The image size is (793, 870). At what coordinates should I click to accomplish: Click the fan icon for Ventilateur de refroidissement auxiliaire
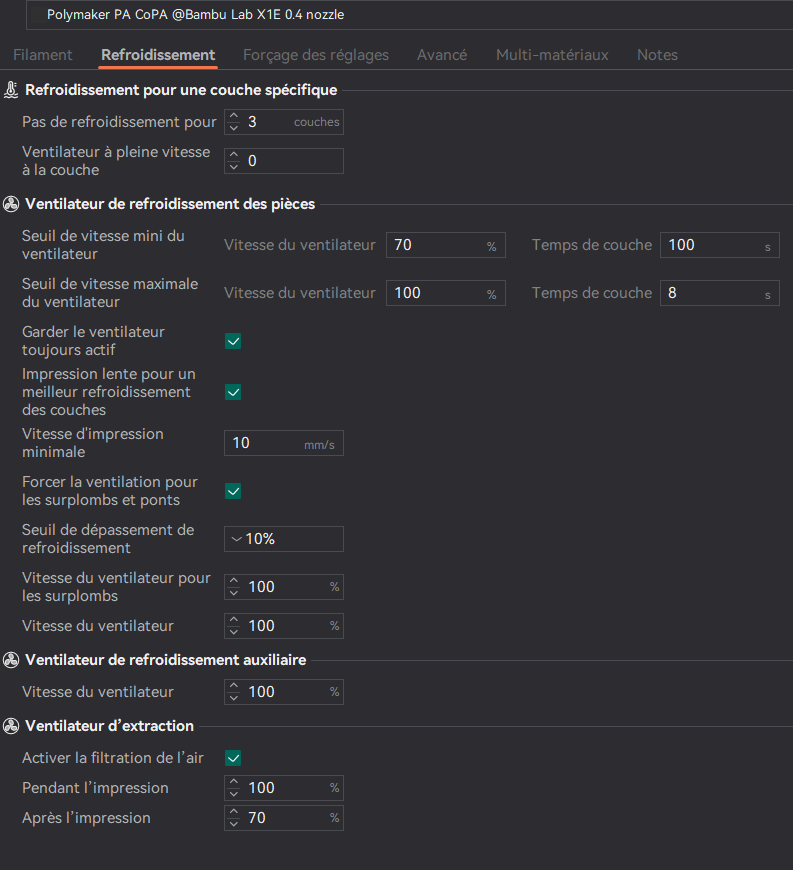coord(11,660)
